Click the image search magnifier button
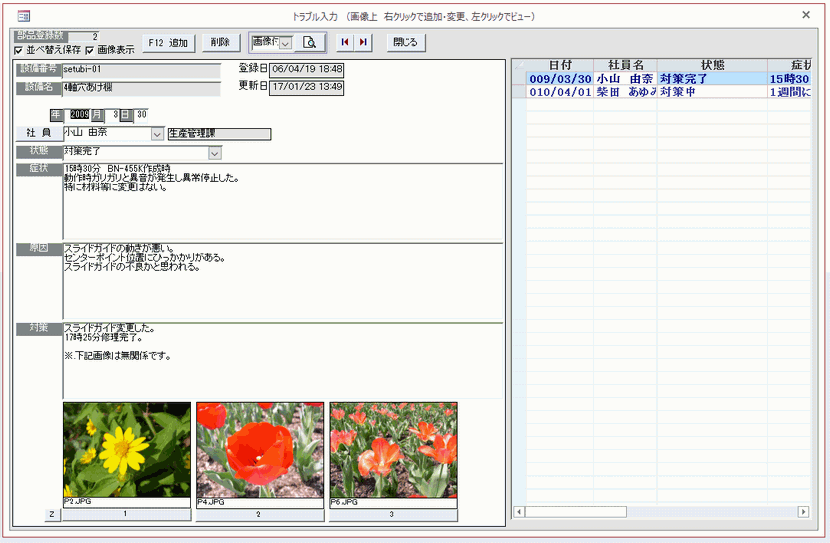Viewport: 830px width, 543px height. click(310, 42)
